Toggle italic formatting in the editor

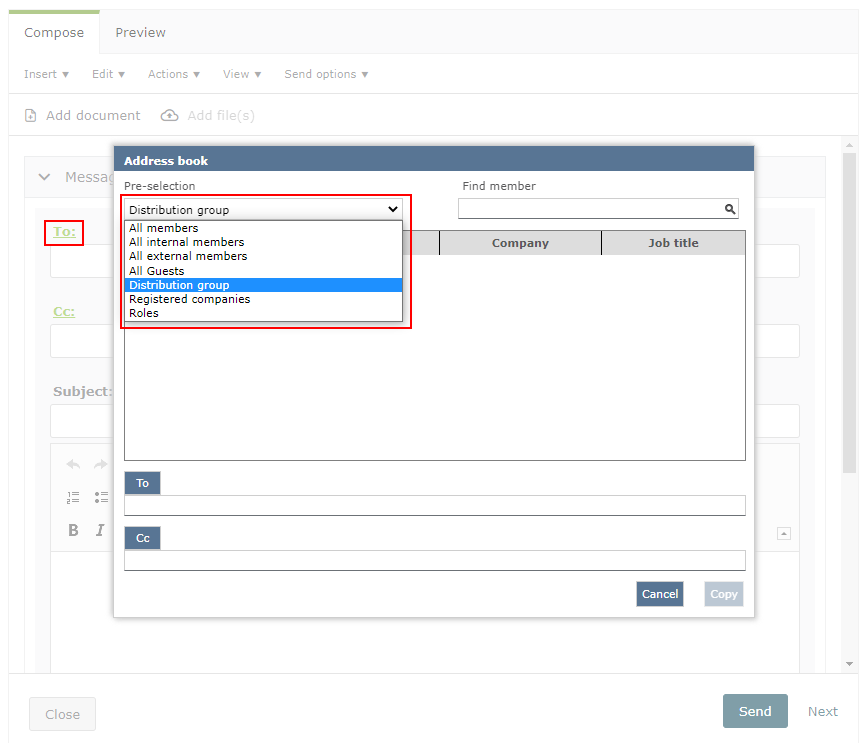coord(100,530)
